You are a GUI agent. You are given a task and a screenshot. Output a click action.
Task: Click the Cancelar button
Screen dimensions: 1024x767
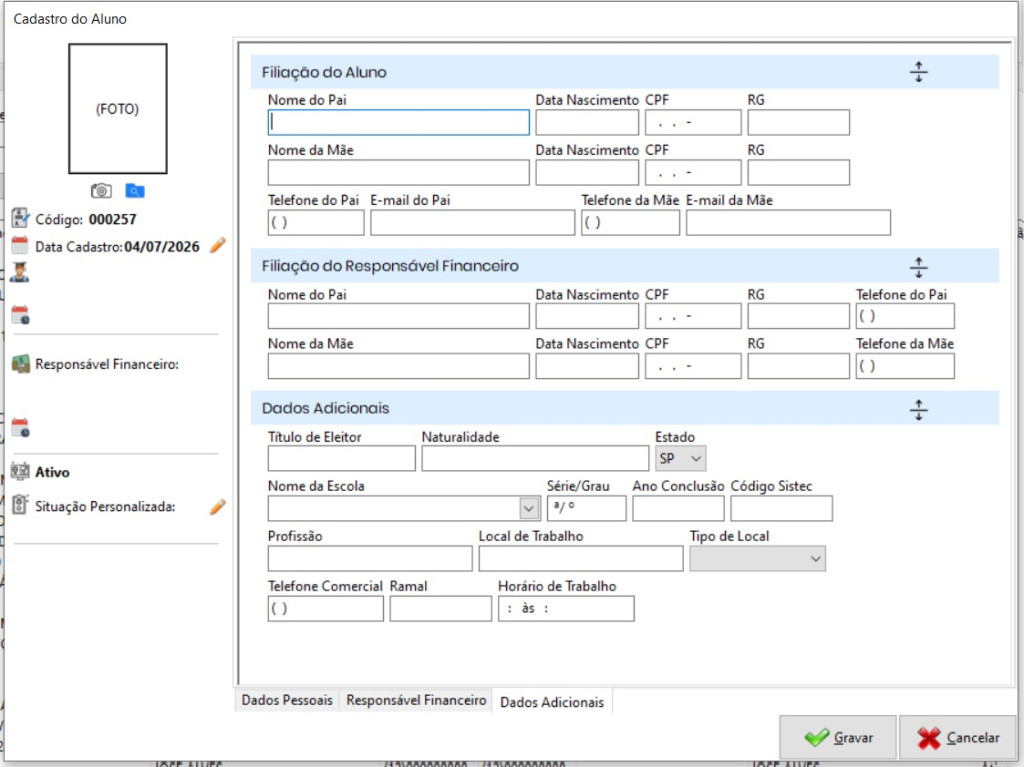point(957,738)
